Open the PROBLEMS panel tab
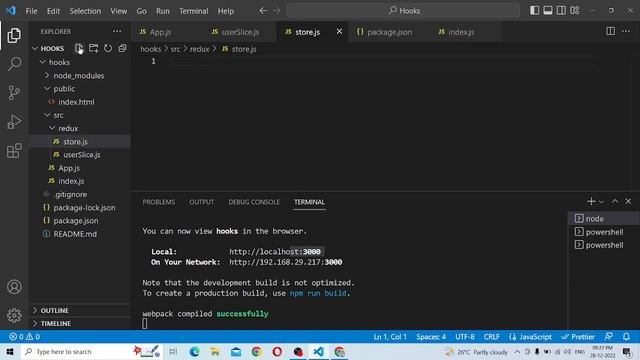640x360 pixels. click(x=159, y=202)
